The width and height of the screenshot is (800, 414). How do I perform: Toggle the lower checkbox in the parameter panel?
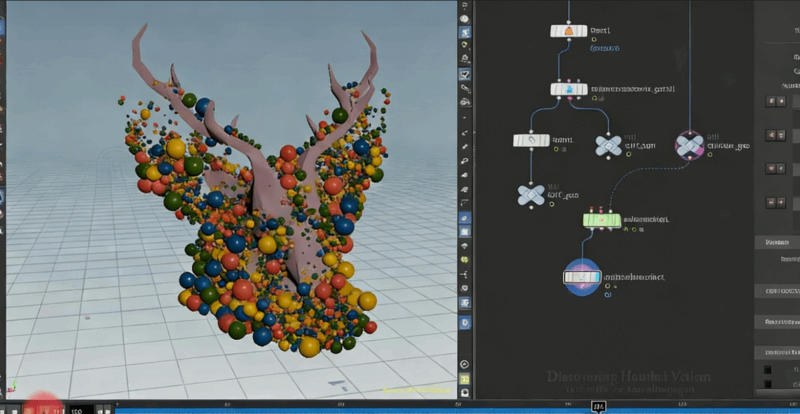pyautogui.click(x=767, y=385)
